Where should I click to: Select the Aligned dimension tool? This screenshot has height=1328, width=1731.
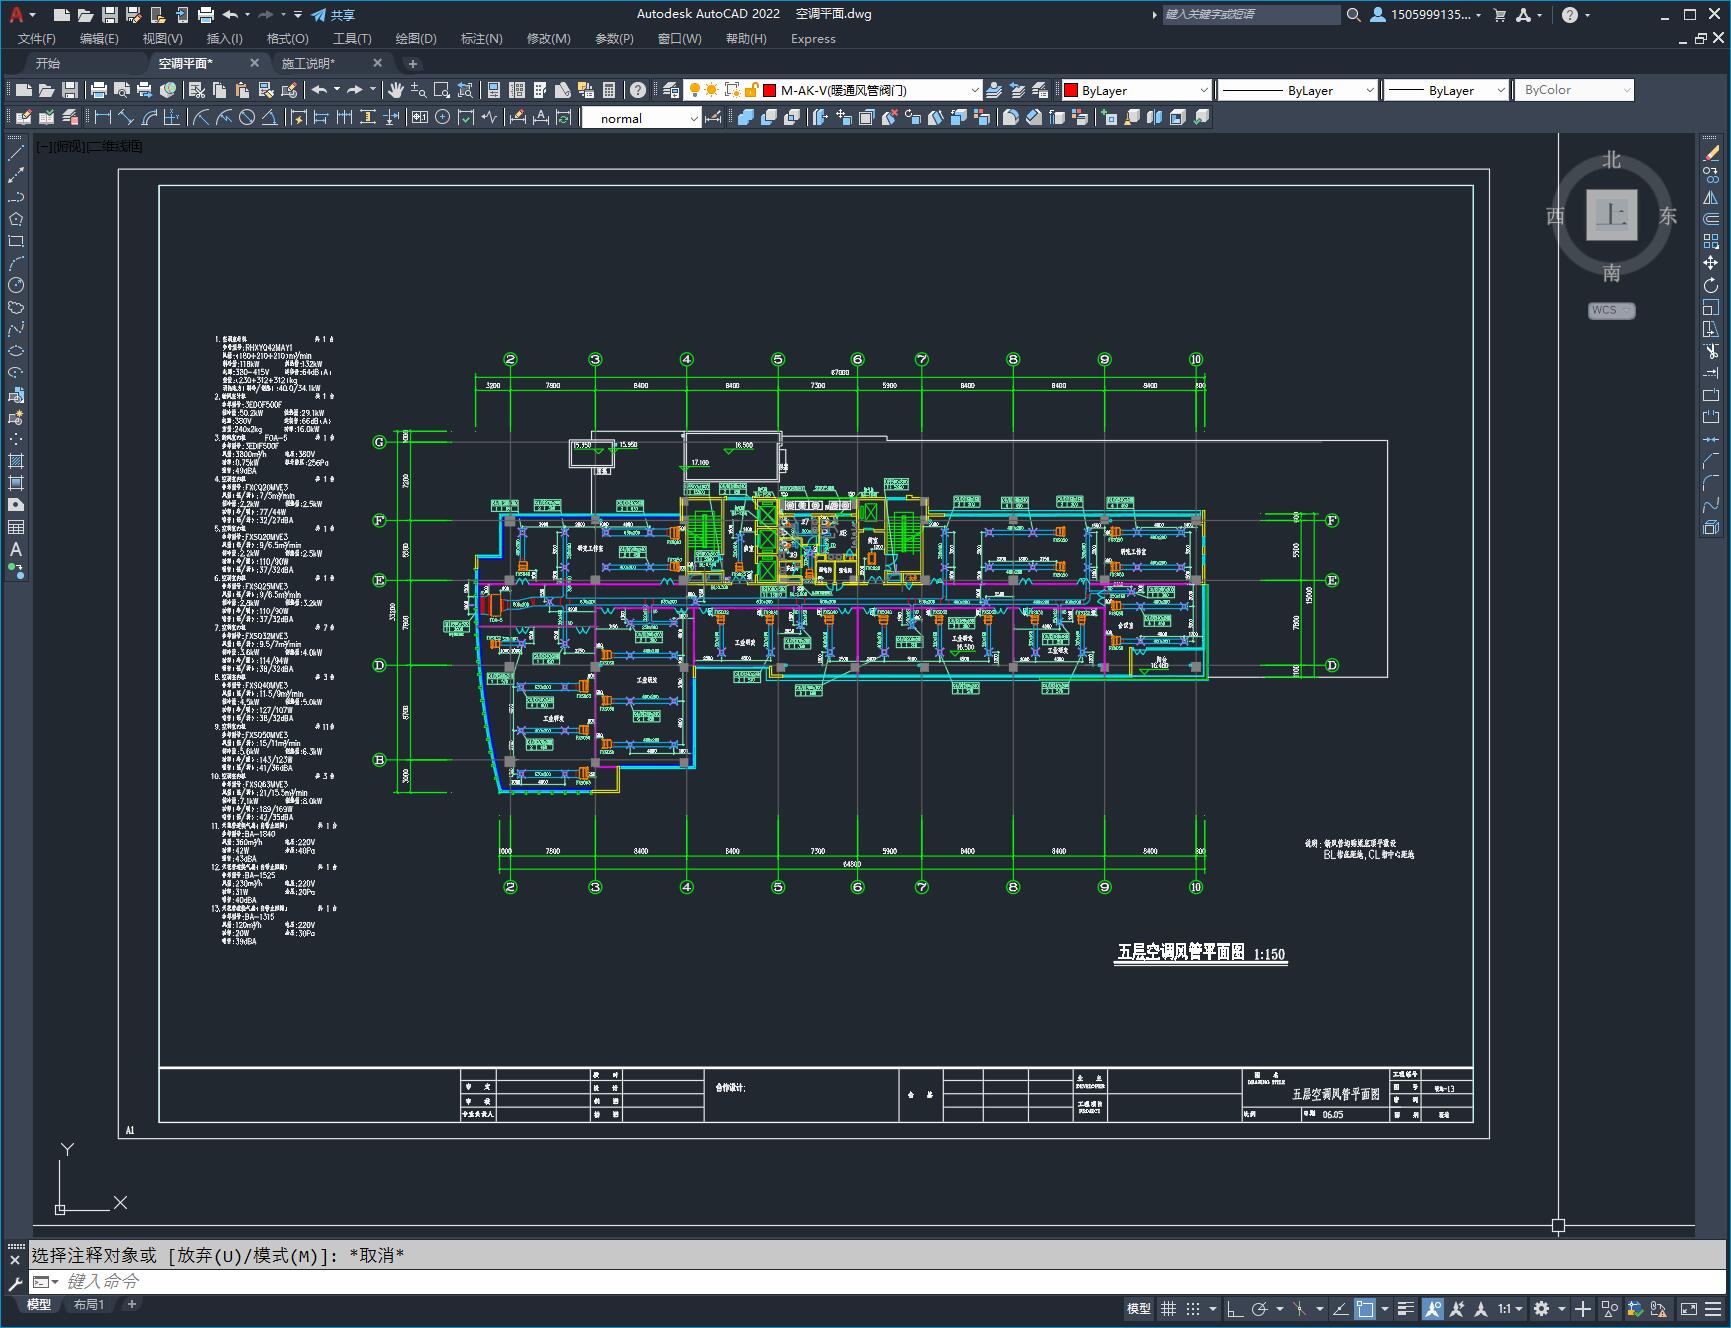(126, 118)
